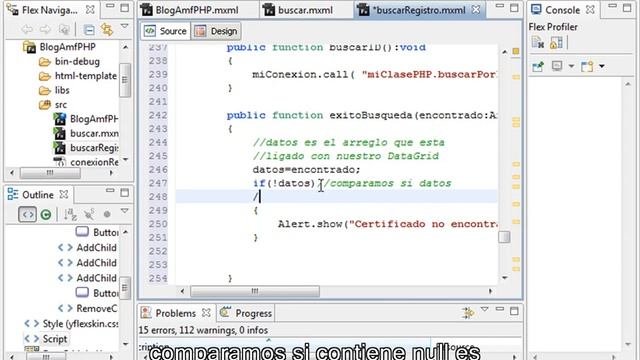Click line number 242 in the gutter
Viewport: 640px width, 360px height.
[158, 115]
